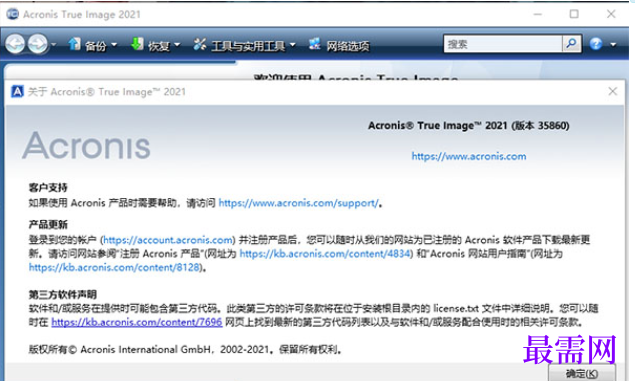Click the blue help question icon
Screen dimensions: 635x381
pyautogui.click(x=596, y=44)
